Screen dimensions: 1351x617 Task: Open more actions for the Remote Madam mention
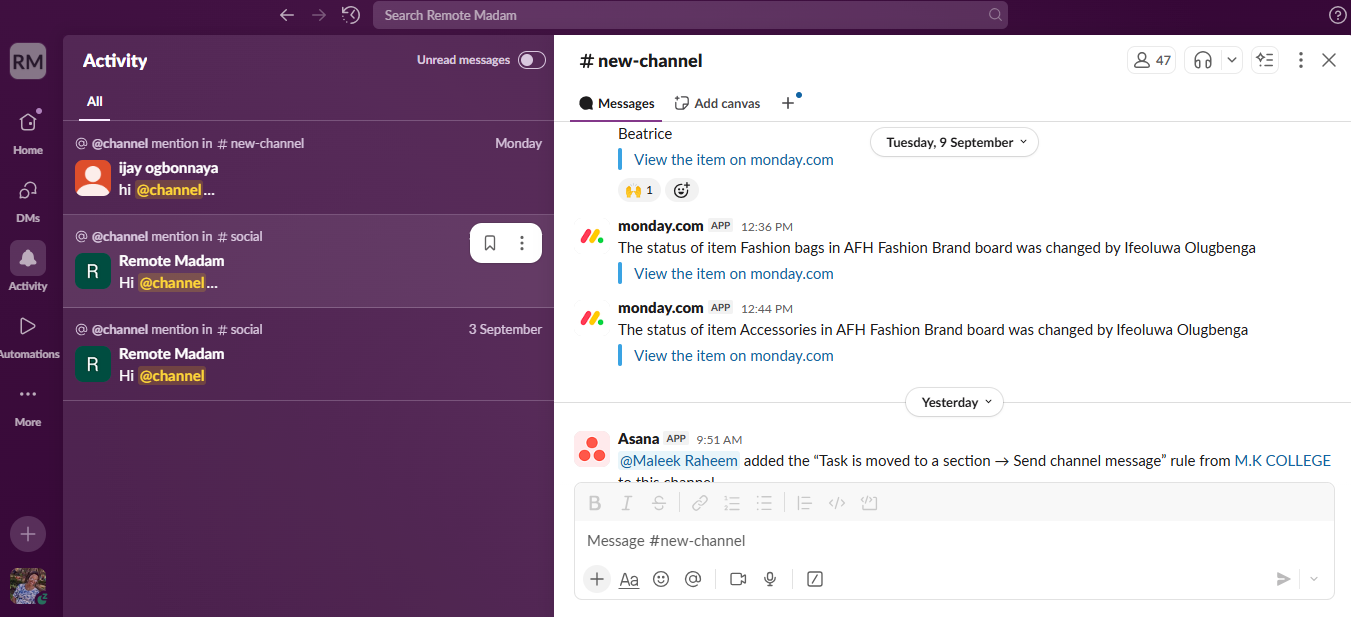click(522, 243)
